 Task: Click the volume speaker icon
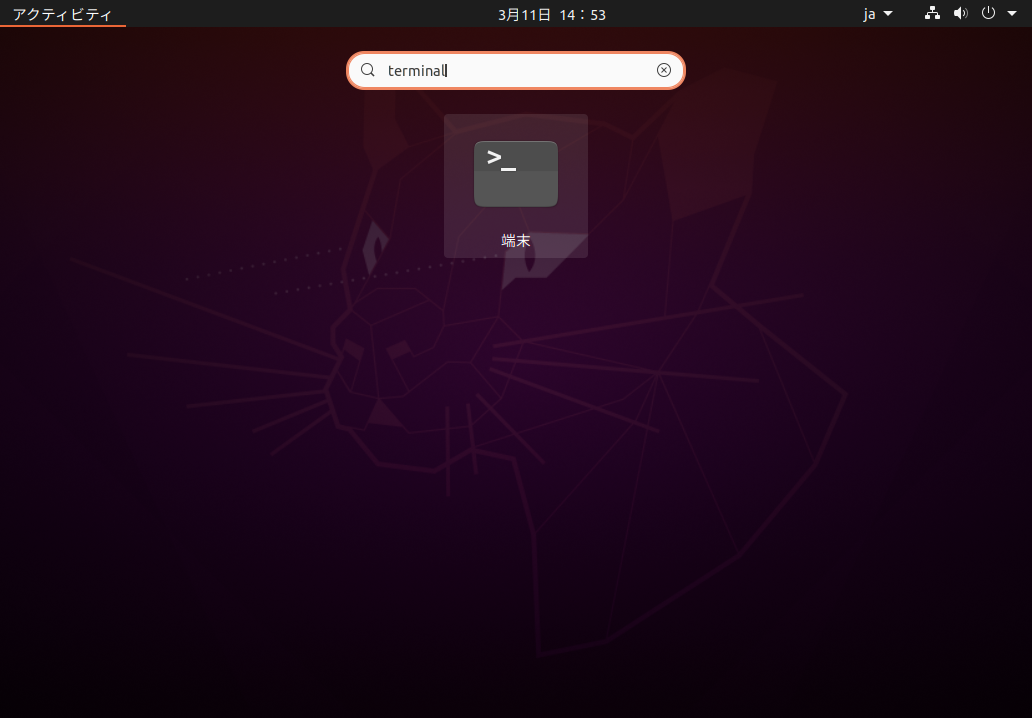point(960,14)
